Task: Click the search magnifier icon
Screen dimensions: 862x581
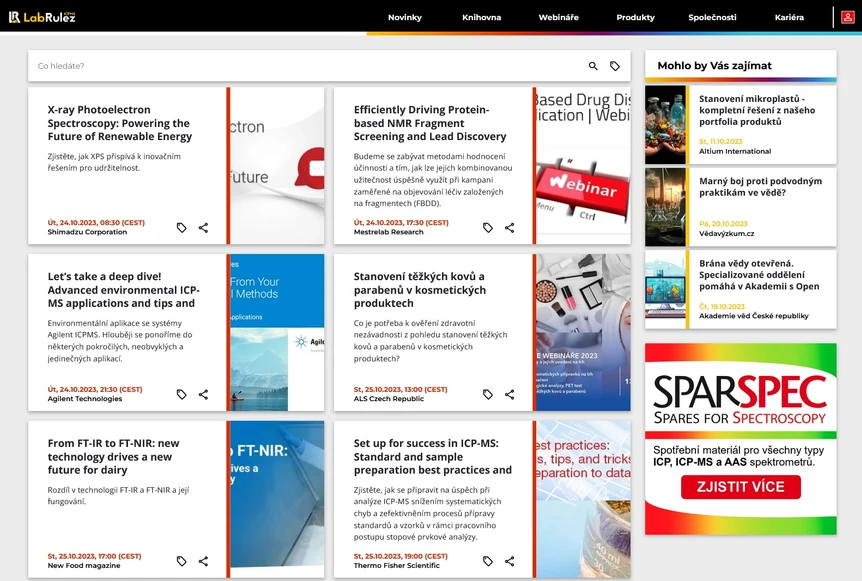Action: [x=593, y=66]
